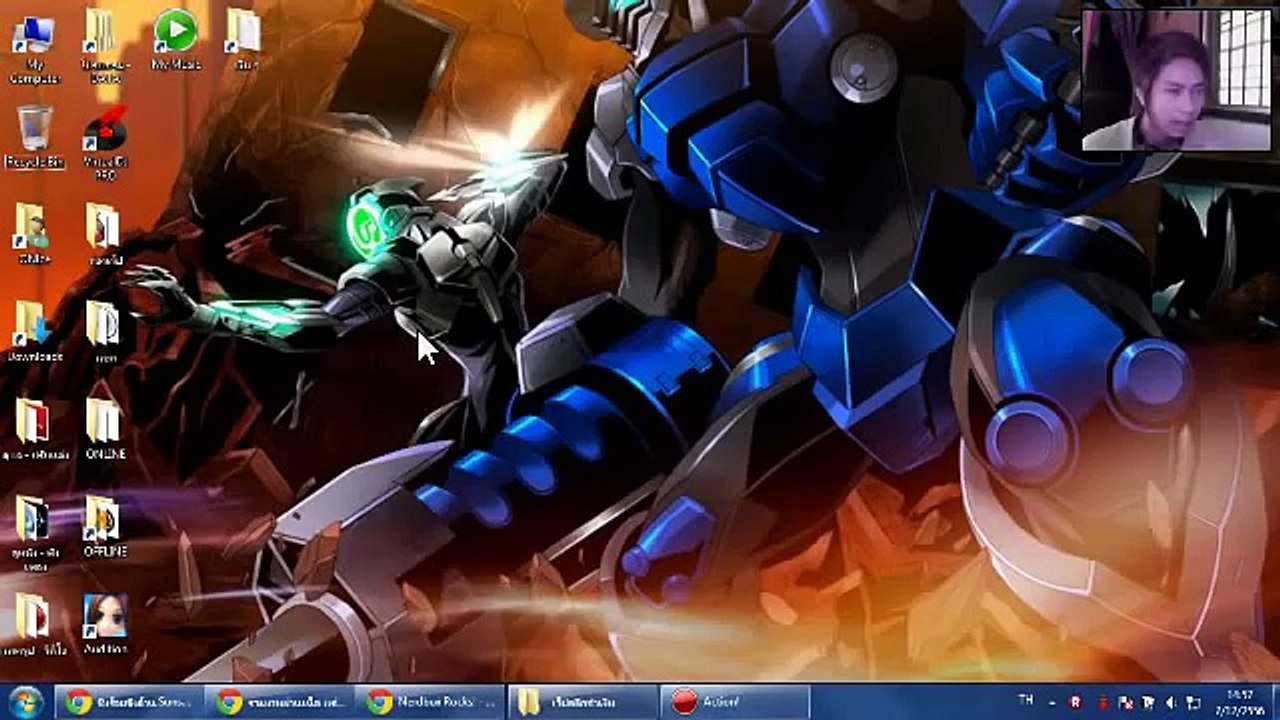Screen dimensions: 1280x720
Task: Select the OFFLINE folder shortcut
Action: point(104,526)
